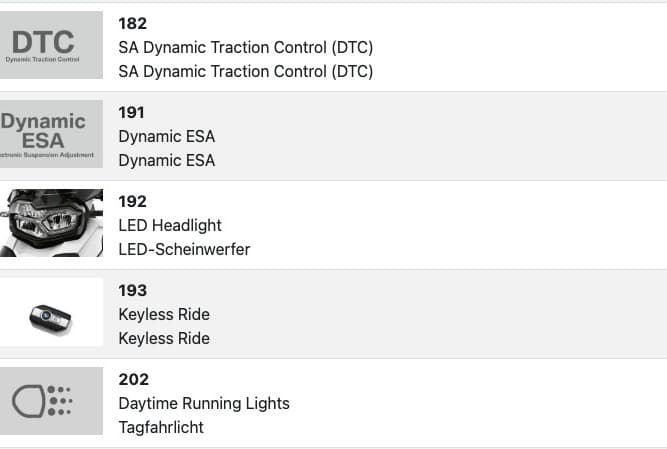The height and width of the screenshot is (449, 667).
Task: Click the 'Tagfahrlicht' German label
Action: tap(163, 427)
